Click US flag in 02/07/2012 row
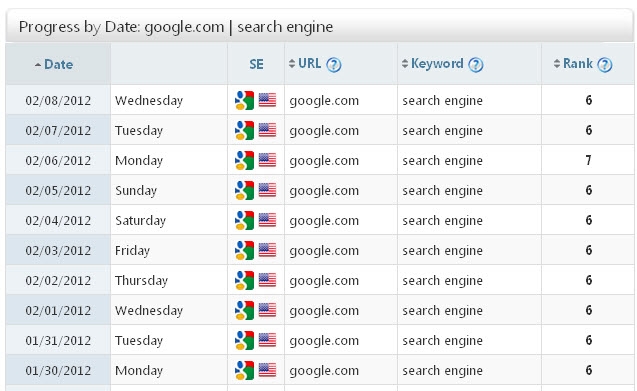637x391 pixels. click(267, 130)
